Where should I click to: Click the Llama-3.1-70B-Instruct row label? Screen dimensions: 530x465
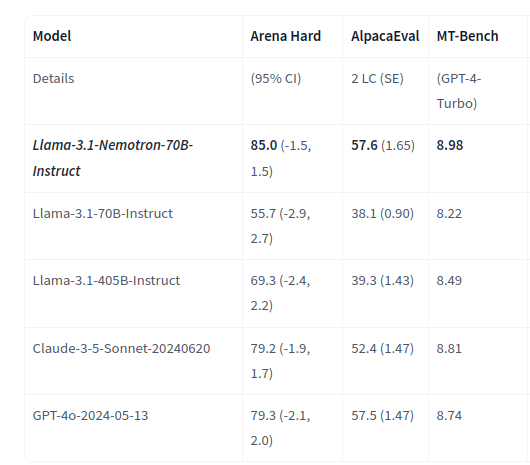point(102,214)
